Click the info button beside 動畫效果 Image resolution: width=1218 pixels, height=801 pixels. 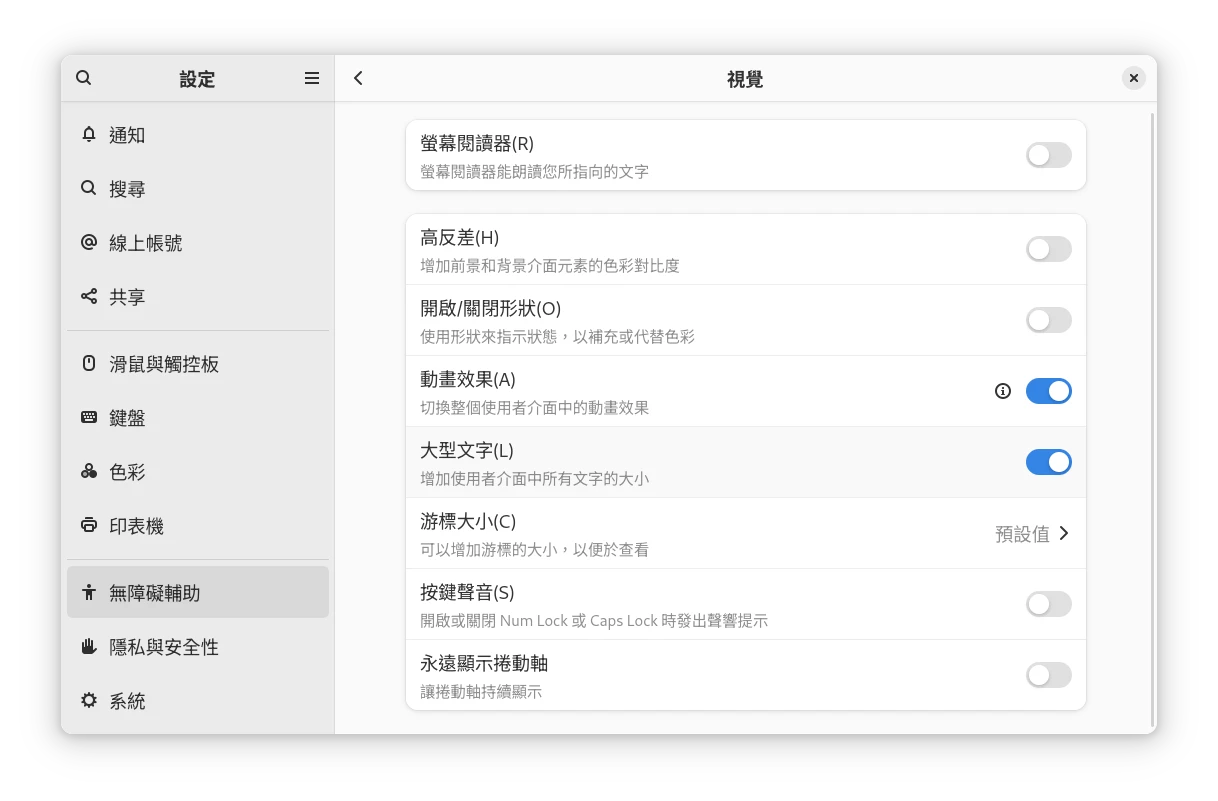tap(1002, 391)
